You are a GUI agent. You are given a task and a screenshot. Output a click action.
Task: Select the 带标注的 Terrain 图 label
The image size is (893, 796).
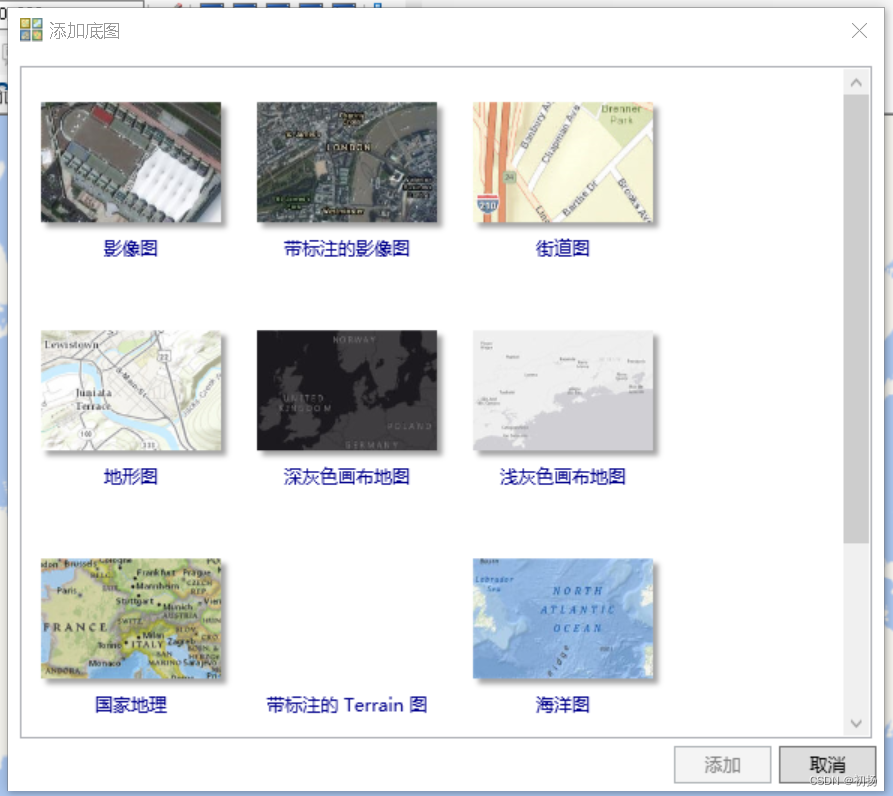pyautogui.click(x=346, y=705)
